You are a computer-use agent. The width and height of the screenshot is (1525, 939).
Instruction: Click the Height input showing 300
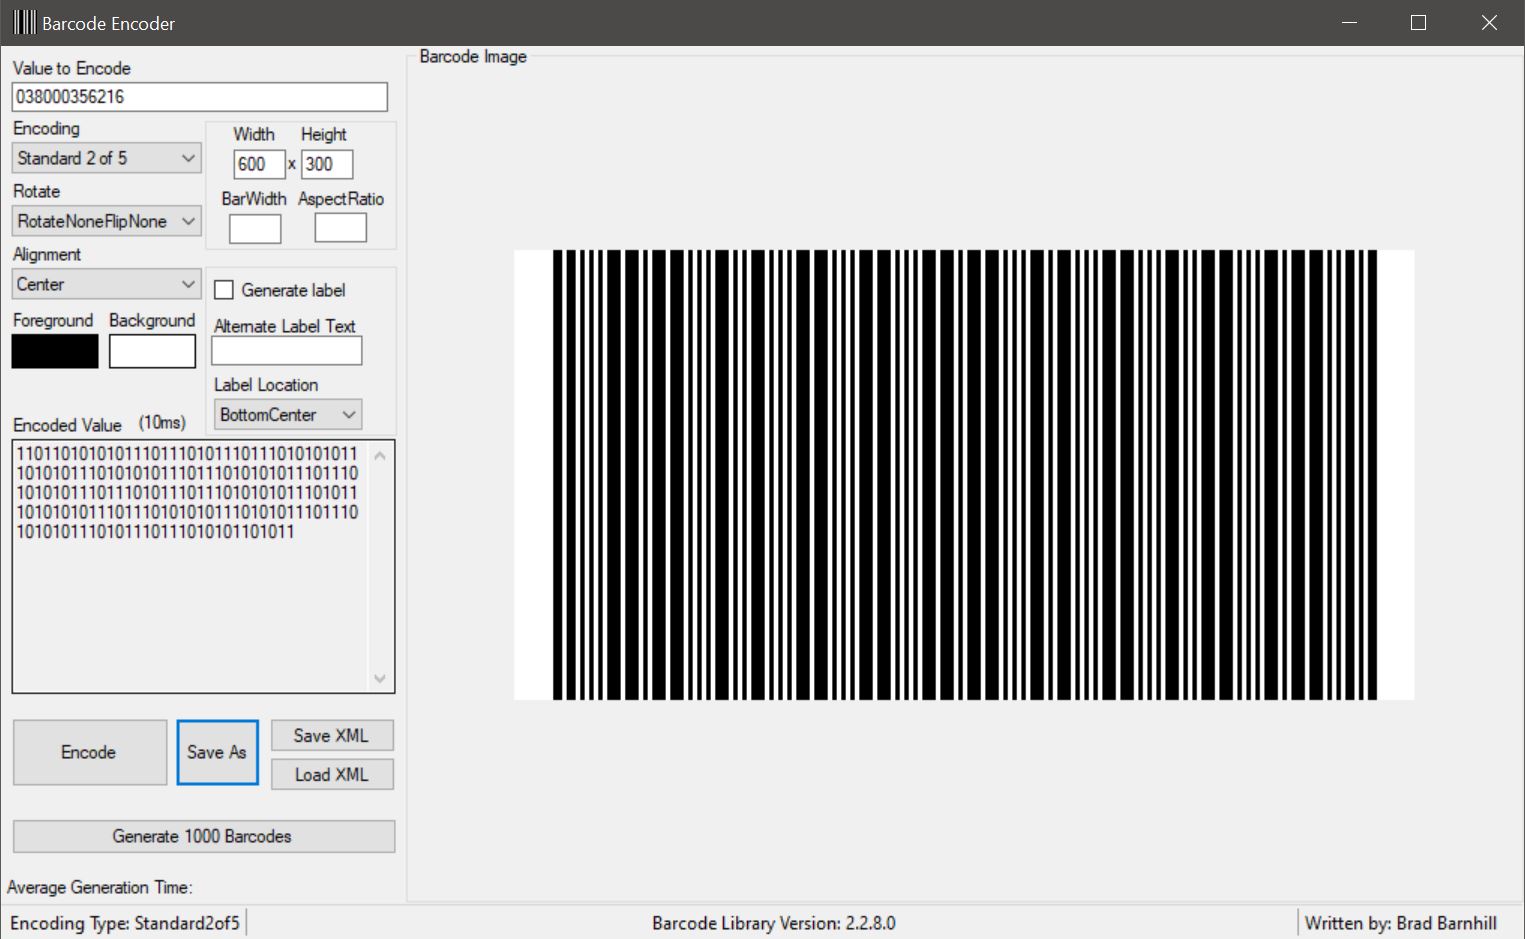pyautogui.click(x=327, y=164)
